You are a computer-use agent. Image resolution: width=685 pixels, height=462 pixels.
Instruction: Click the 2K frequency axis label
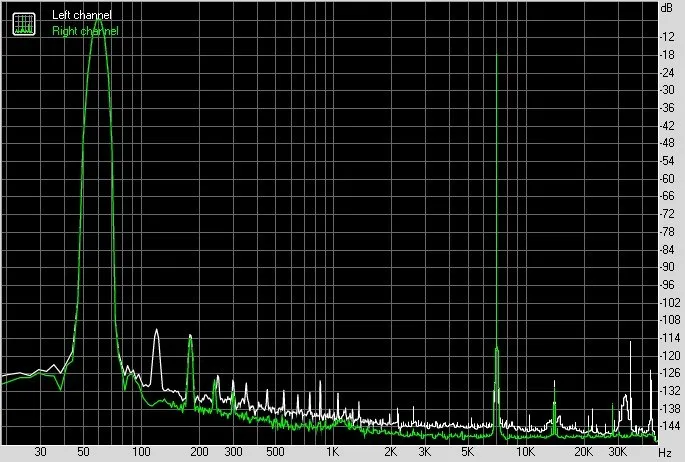(x=391, y=452)
